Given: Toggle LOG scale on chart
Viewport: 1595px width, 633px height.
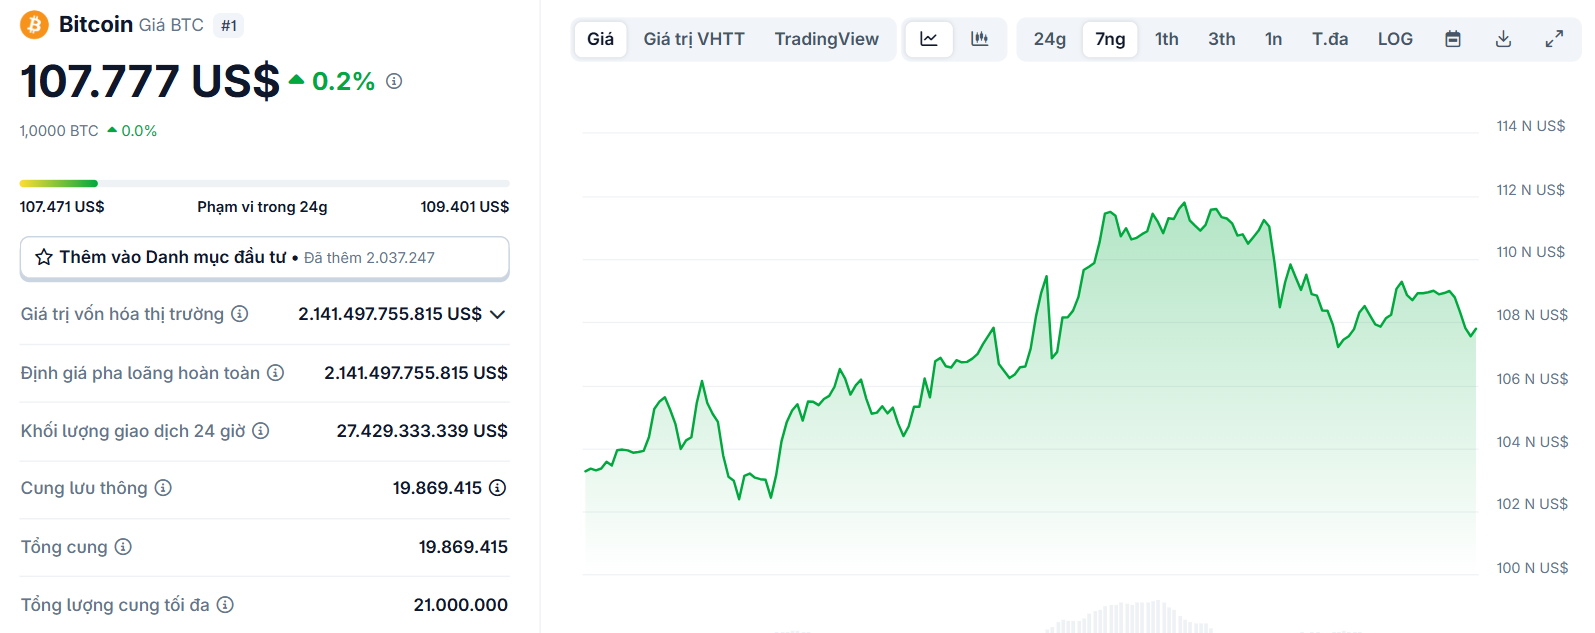Looking at the screenshot, I should point(1395,39).
